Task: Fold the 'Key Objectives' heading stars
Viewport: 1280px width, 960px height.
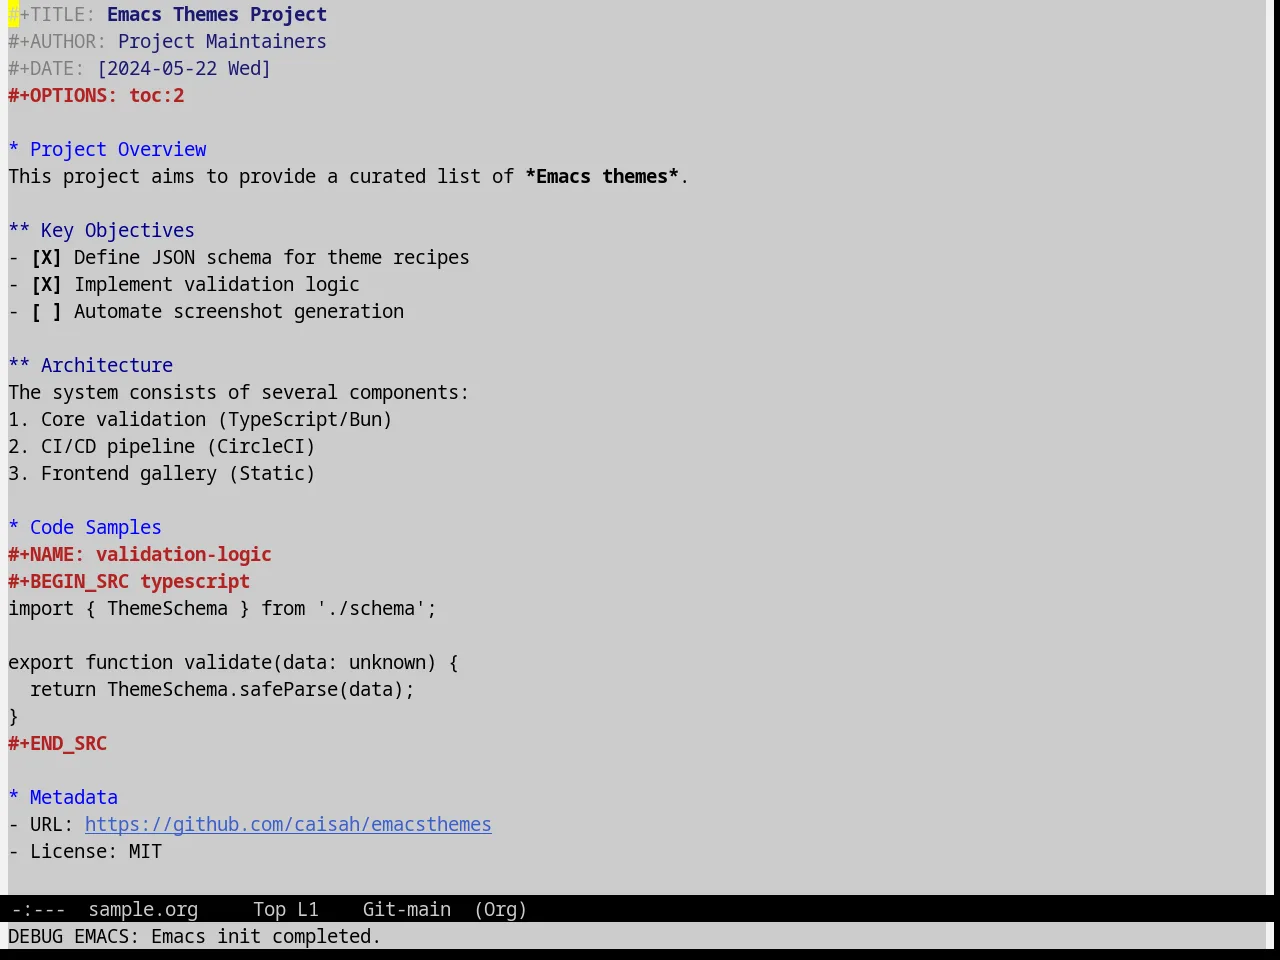Action: 19,231
